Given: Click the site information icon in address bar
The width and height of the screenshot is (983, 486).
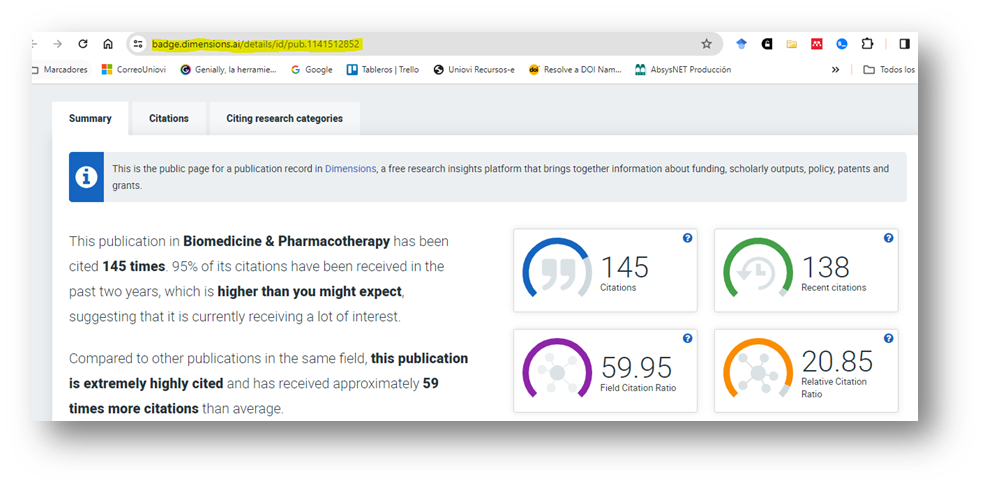Looking at the screenshot, I should tap(138, 44).
